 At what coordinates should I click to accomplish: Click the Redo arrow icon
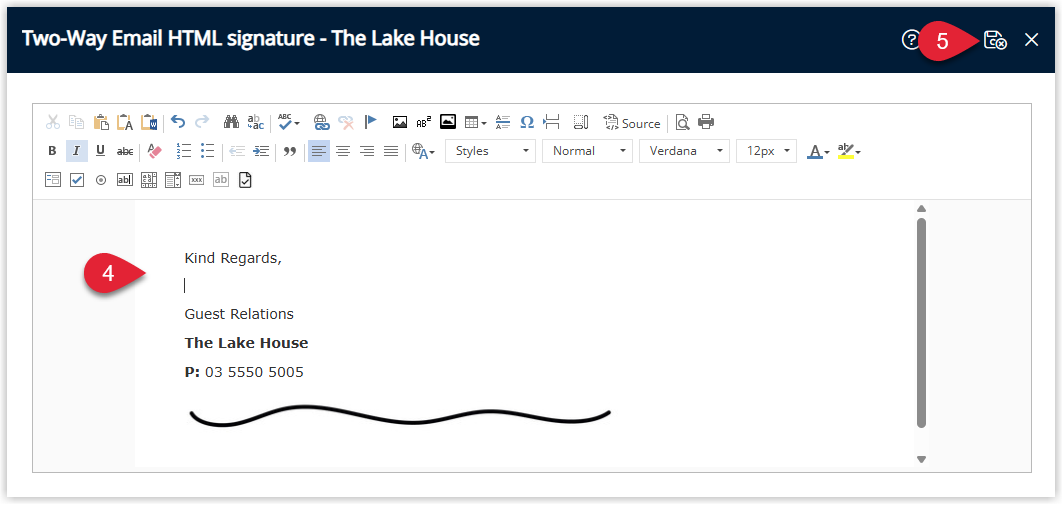click(202, 122)
